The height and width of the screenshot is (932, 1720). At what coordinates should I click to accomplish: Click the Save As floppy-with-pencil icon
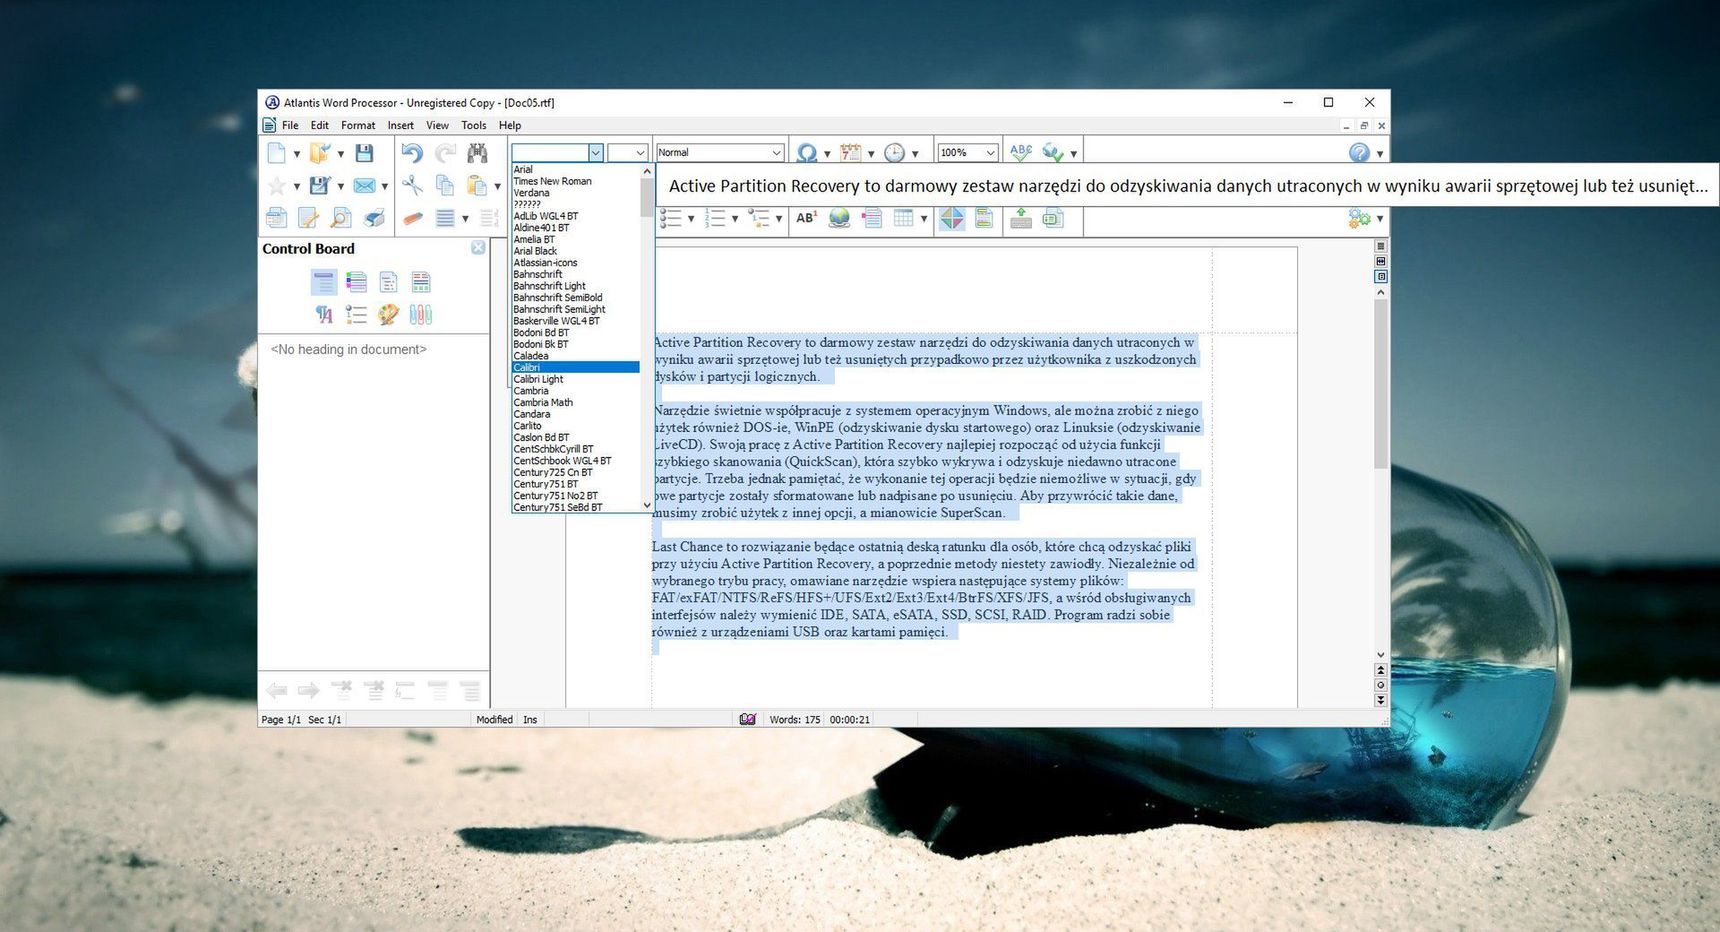point(319,186)
